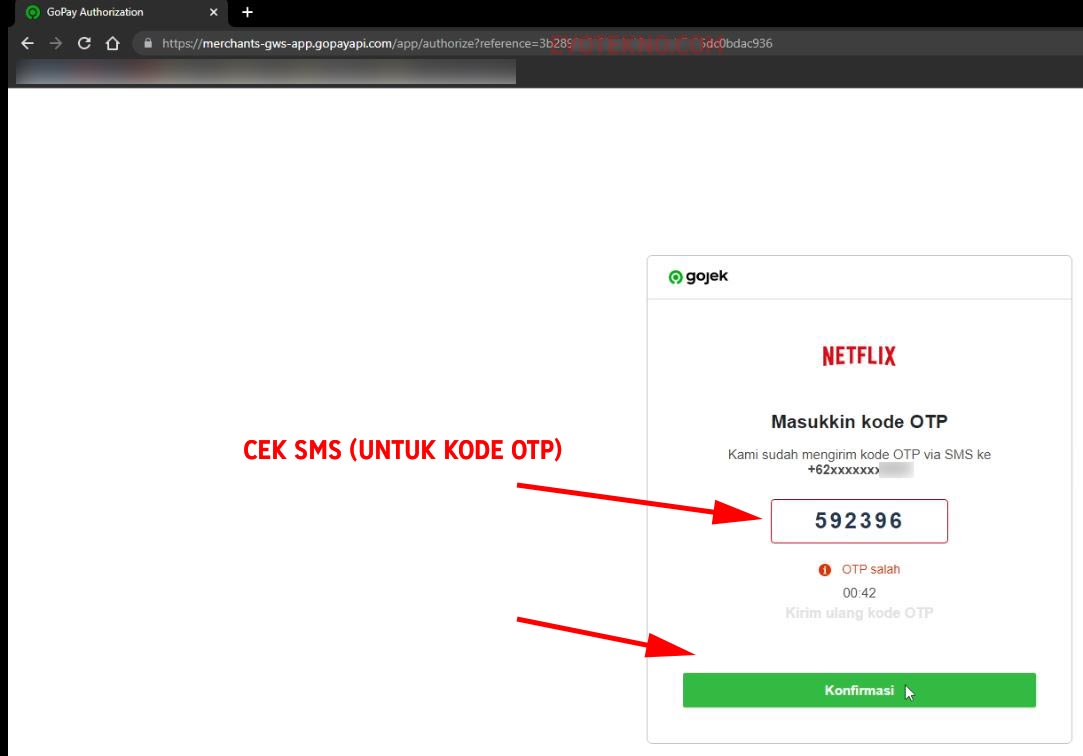
Task: Click the address bar URL
Action: [x=467, y=43]
